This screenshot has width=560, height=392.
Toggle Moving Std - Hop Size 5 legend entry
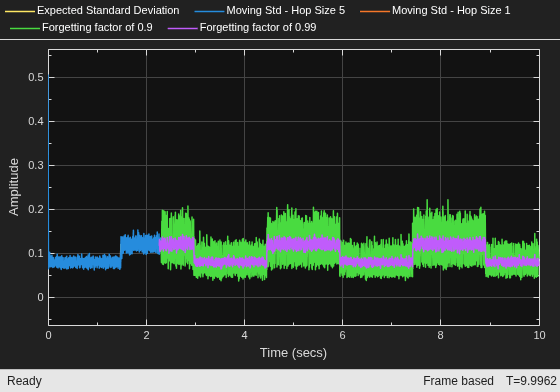(270, 11)
